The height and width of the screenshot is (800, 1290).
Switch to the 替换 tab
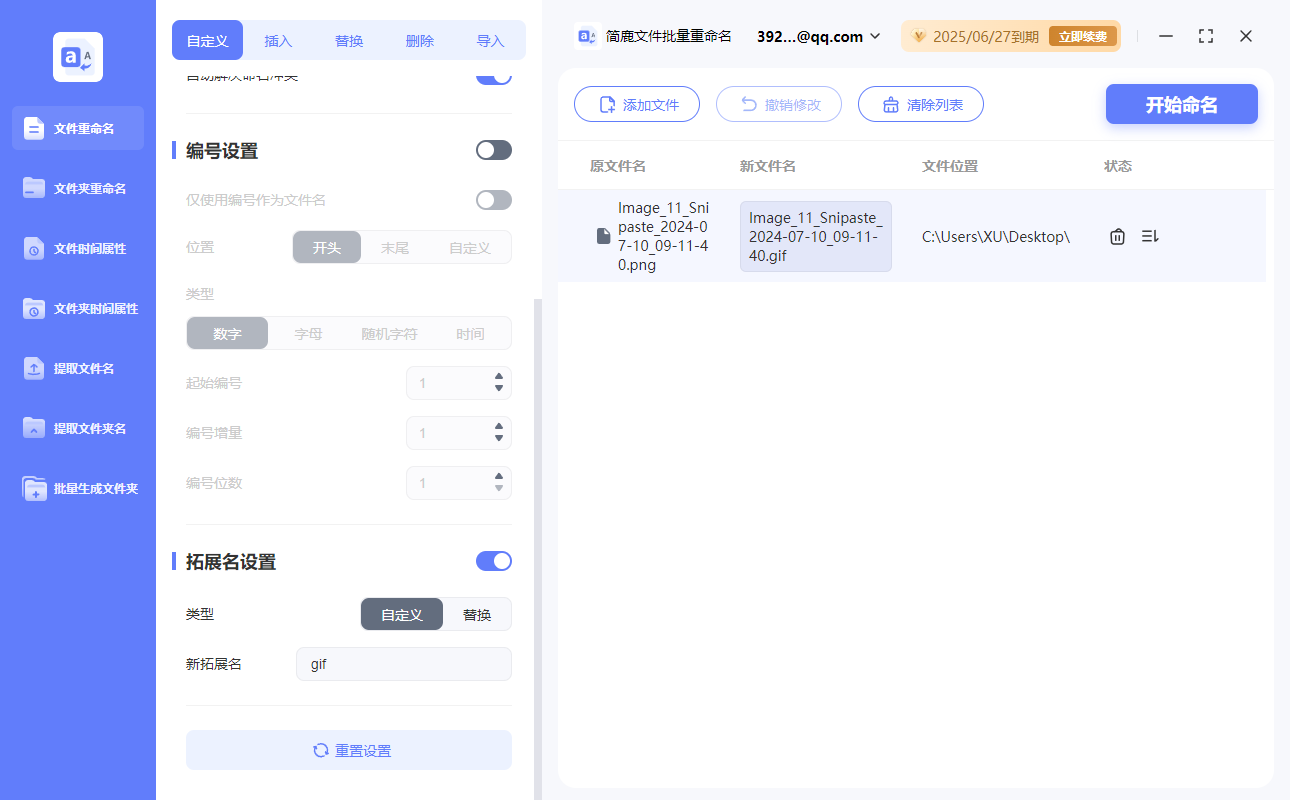click(349, 40)
